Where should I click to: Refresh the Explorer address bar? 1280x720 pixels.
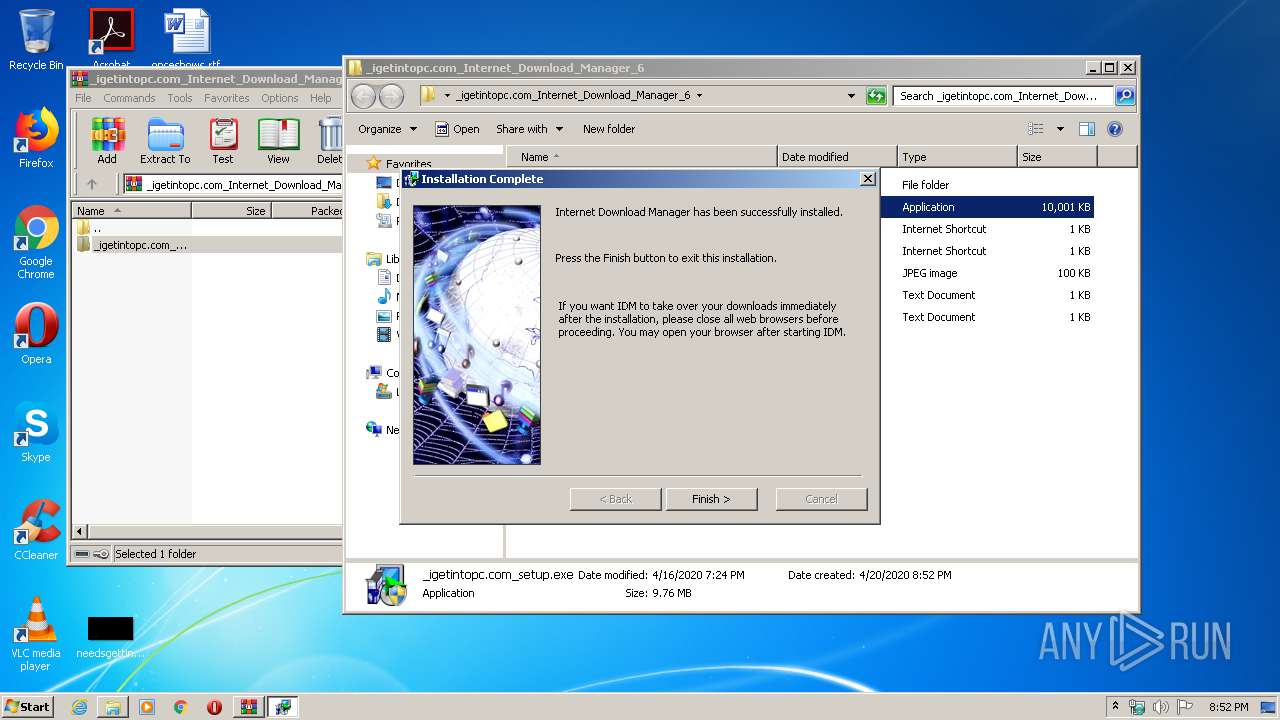(876, 96)
